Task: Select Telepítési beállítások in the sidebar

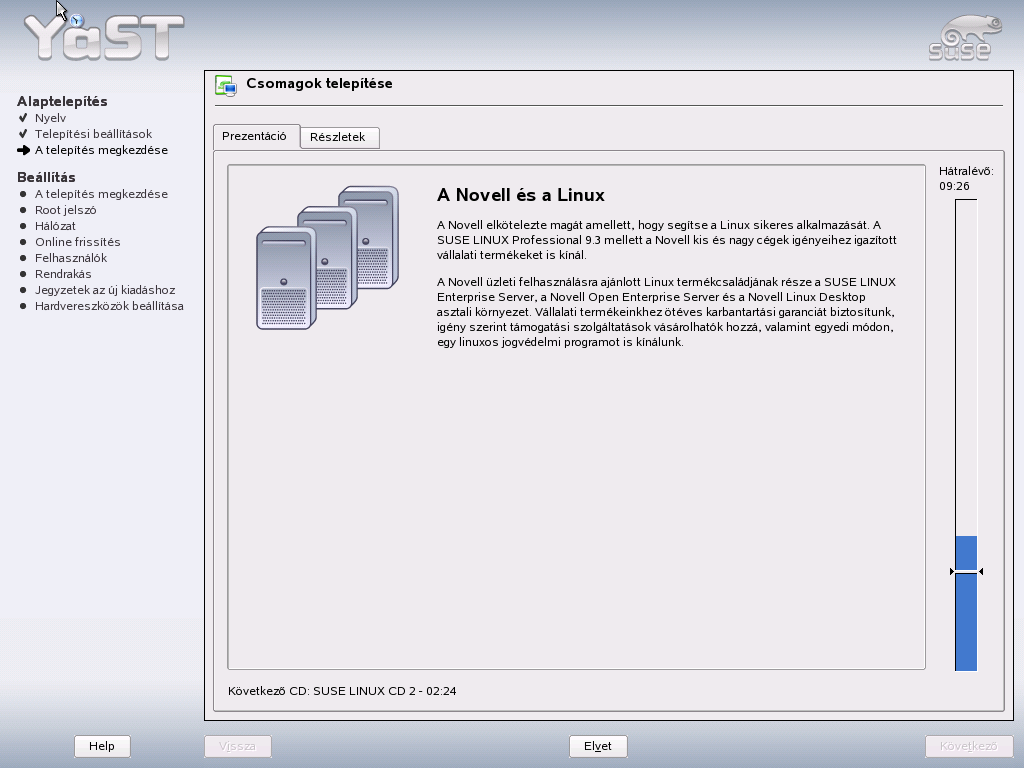Action: 93,134
